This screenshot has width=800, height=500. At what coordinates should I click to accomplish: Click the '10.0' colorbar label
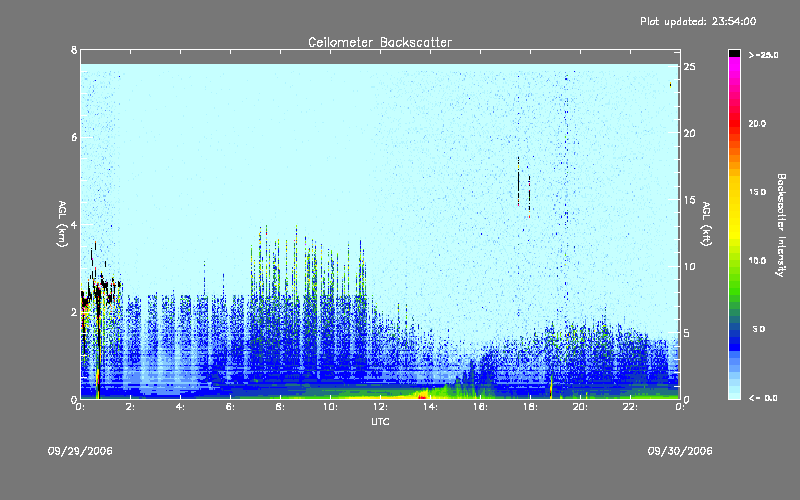pyautogui.click(x=757, y=261)
